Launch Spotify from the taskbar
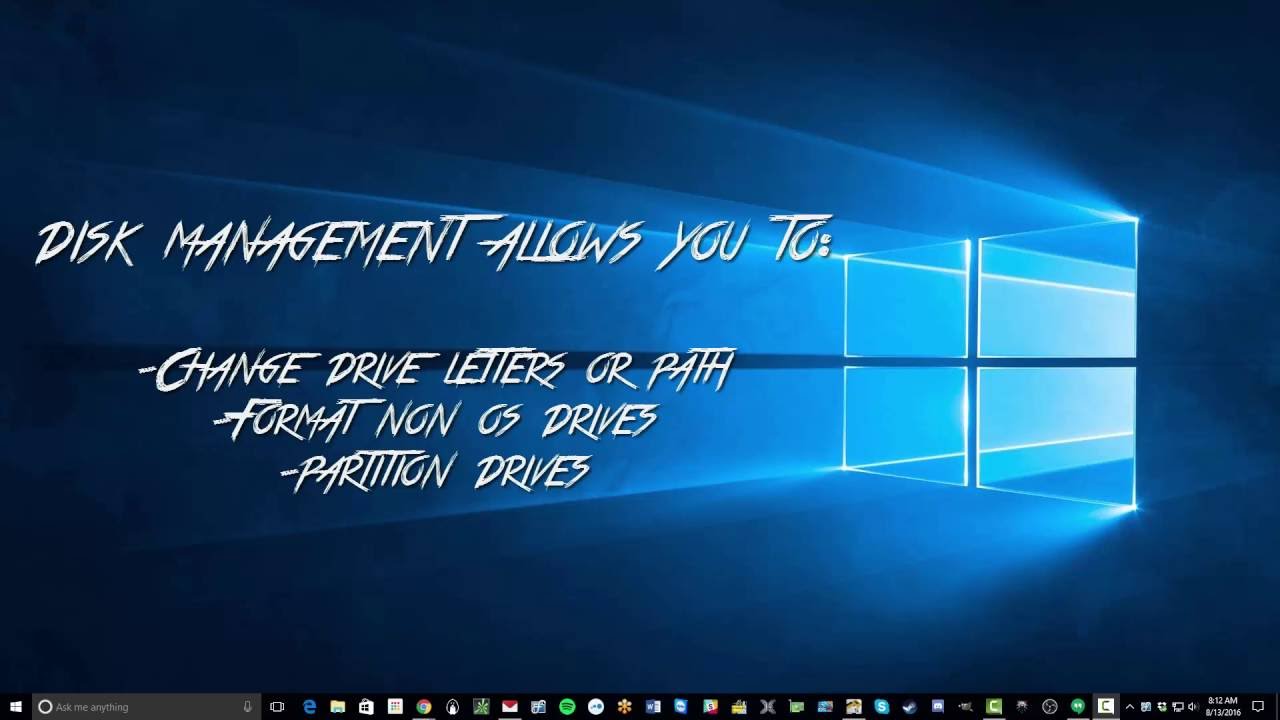The width and height of the screenshot is (1280, 720). click(567, 706)
